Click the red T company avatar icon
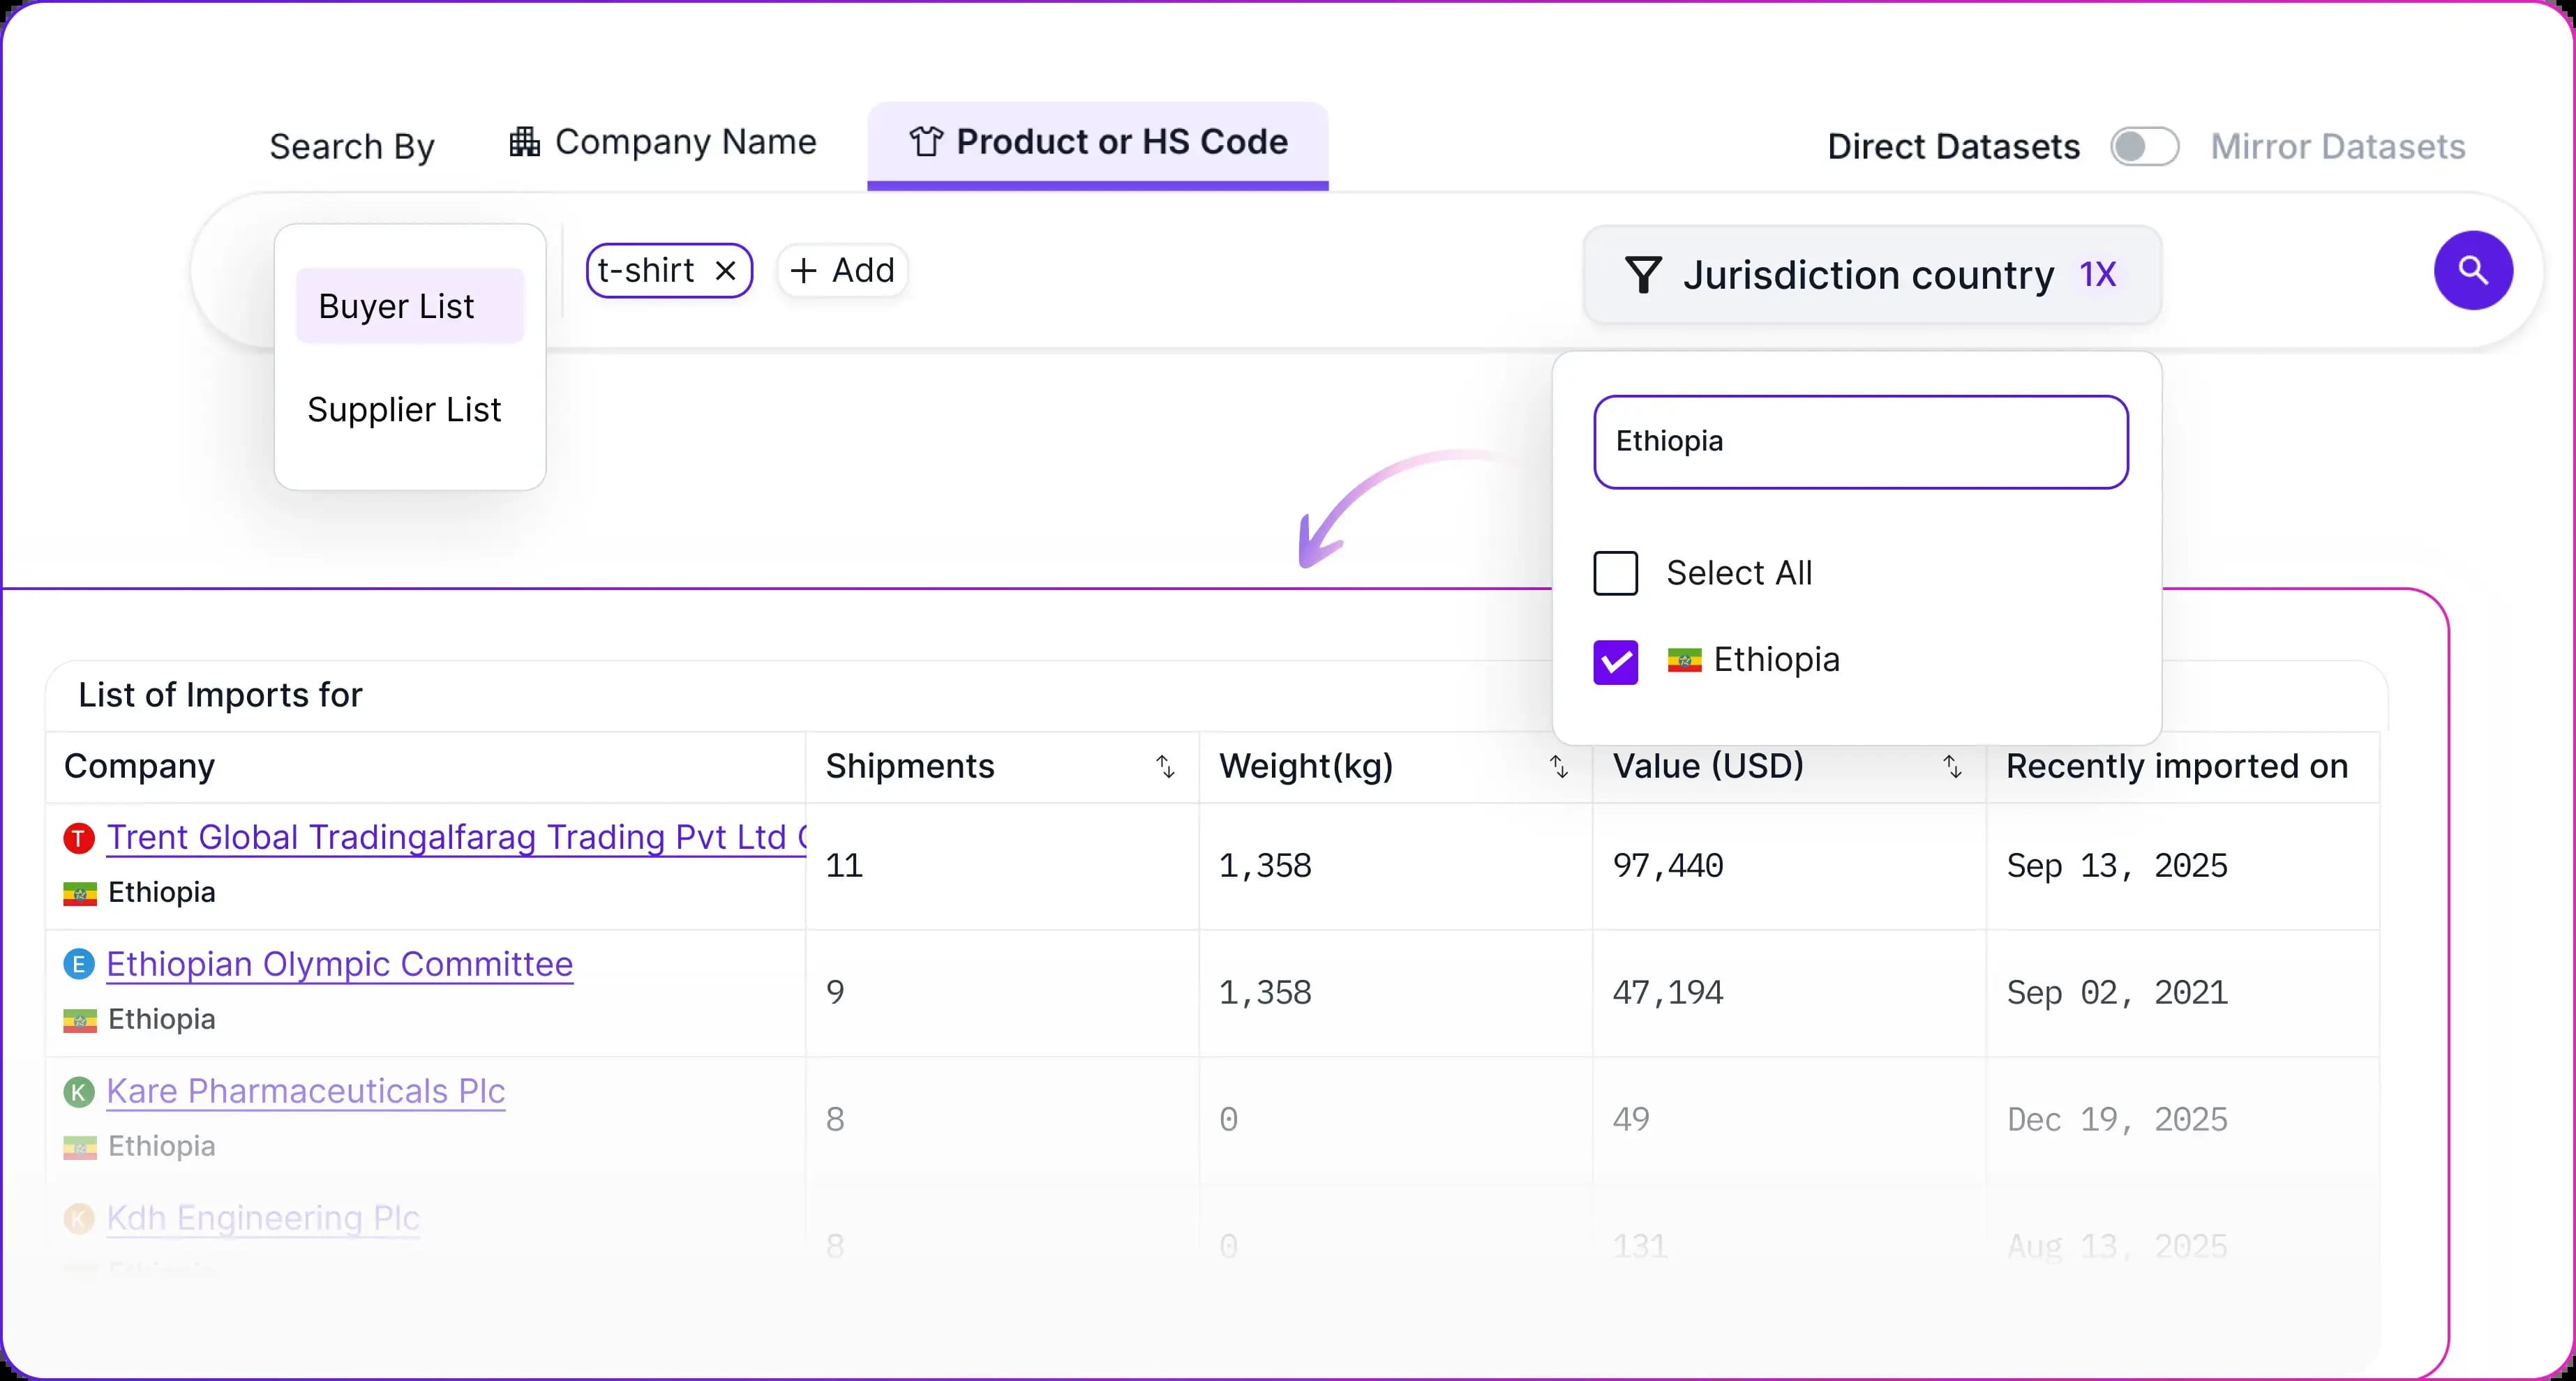Viewport: 2576px width, 1381px height. [x=79, y=838]
